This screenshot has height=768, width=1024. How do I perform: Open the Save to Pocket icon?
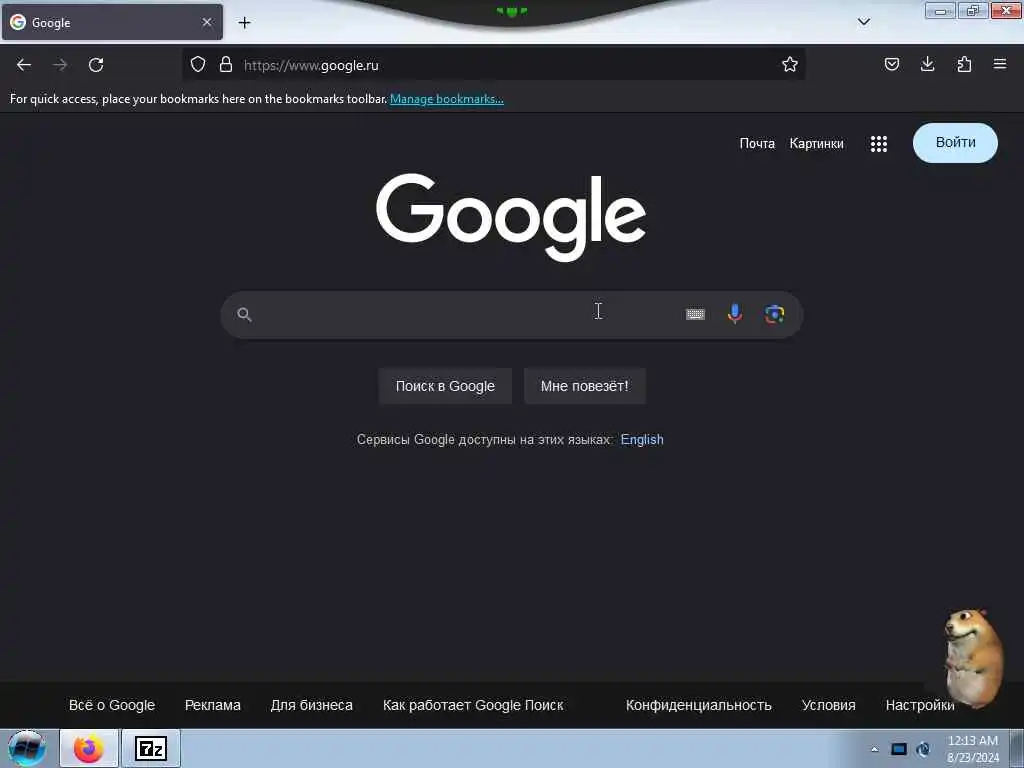tap(891, 64)
